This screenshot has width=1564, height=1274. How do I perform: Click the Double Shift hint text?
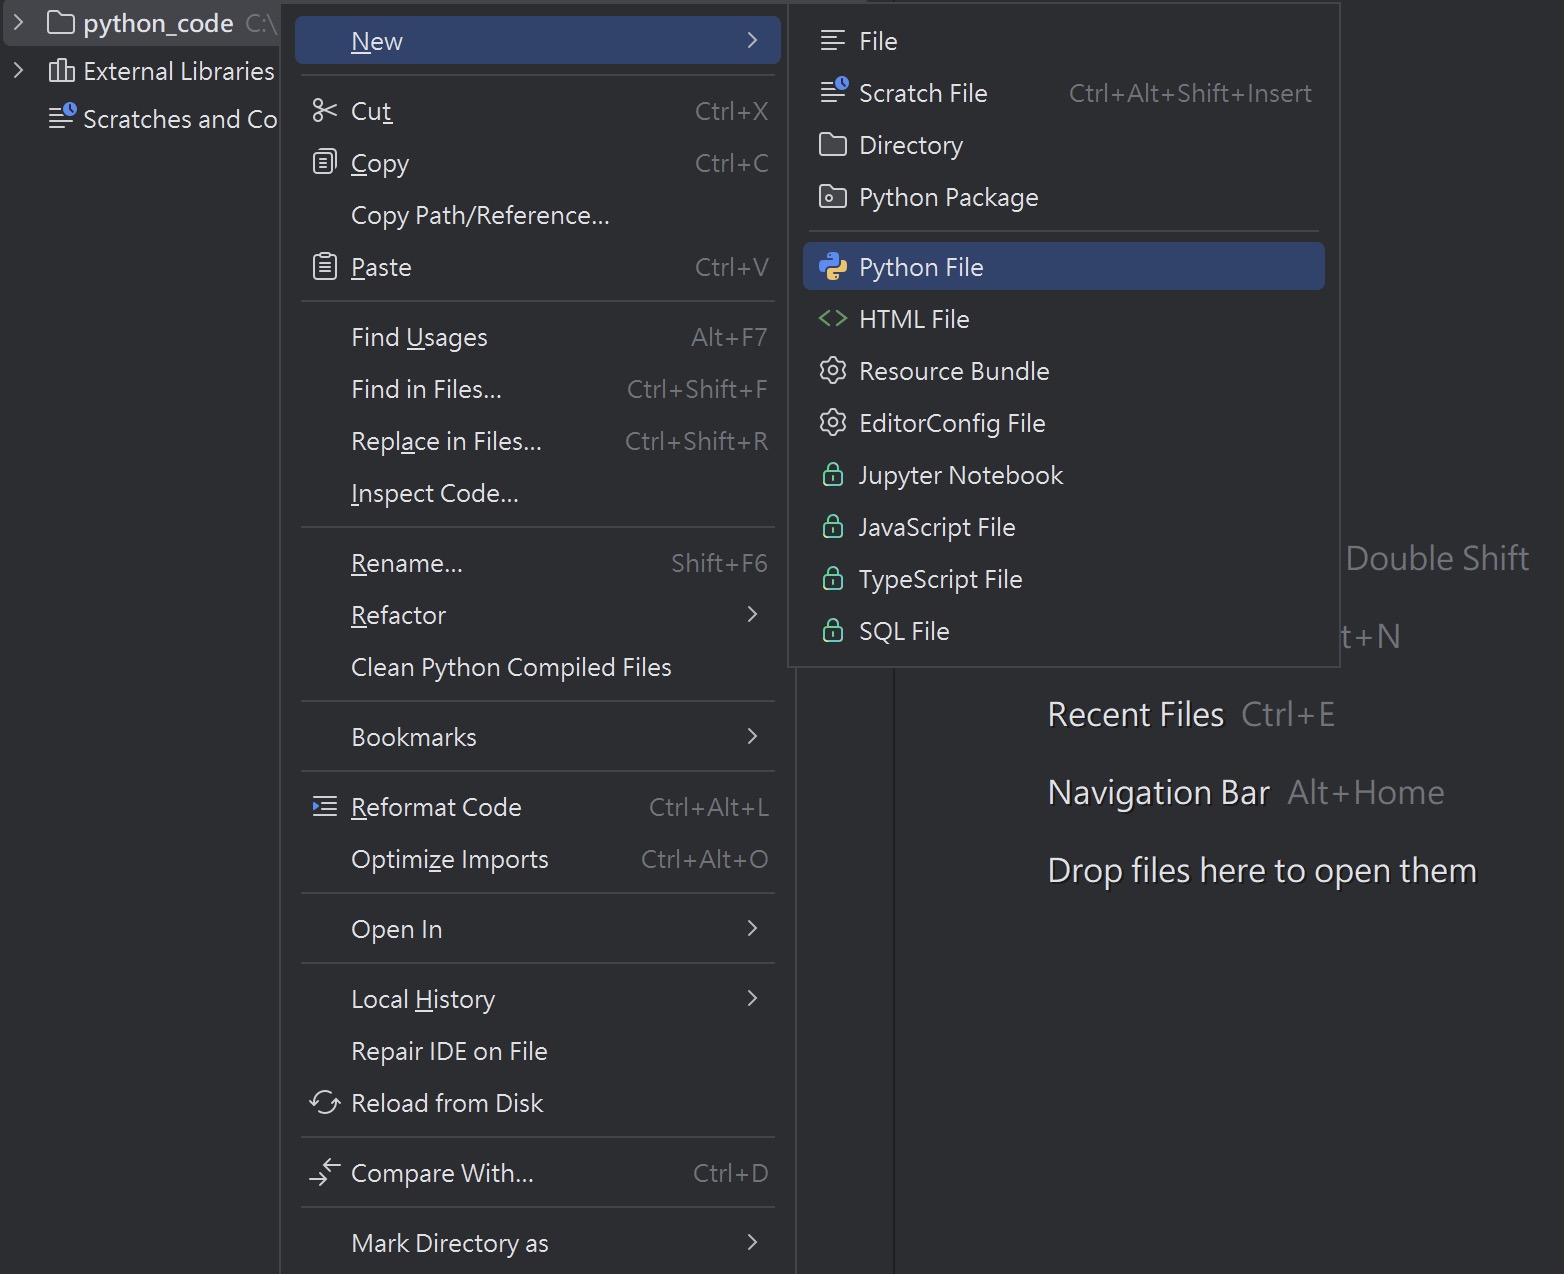pos(1437,558)
